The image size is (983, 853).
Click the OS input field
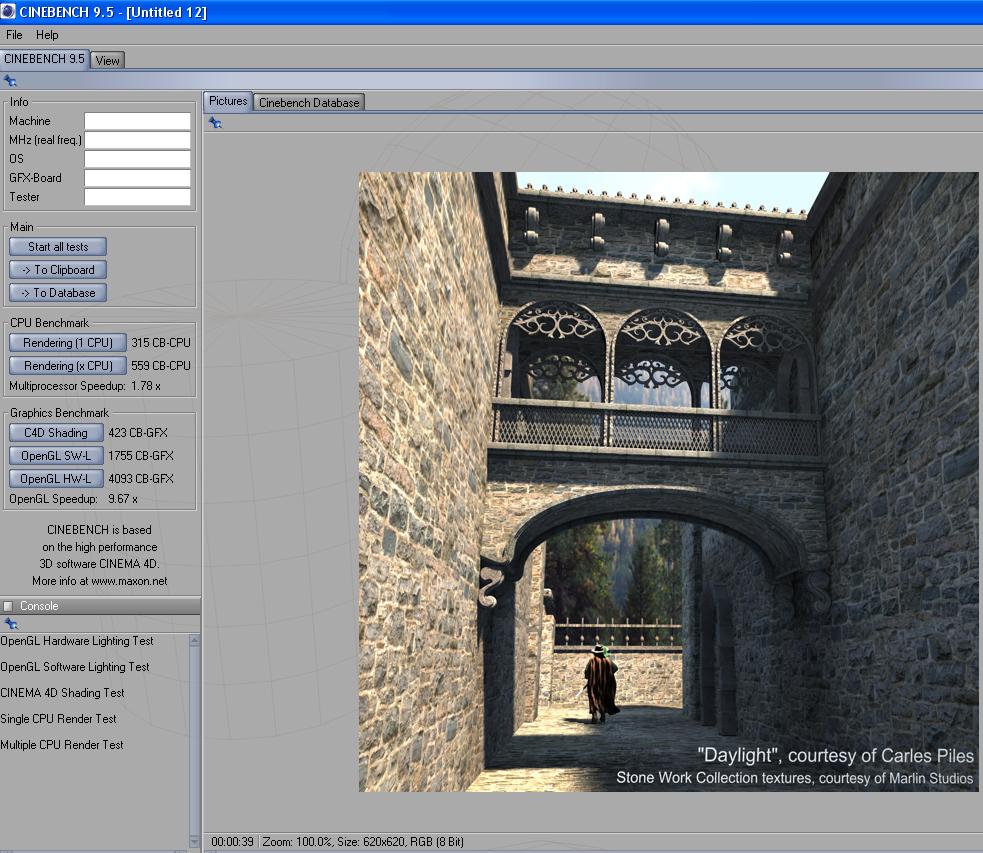tap(137, 159)
